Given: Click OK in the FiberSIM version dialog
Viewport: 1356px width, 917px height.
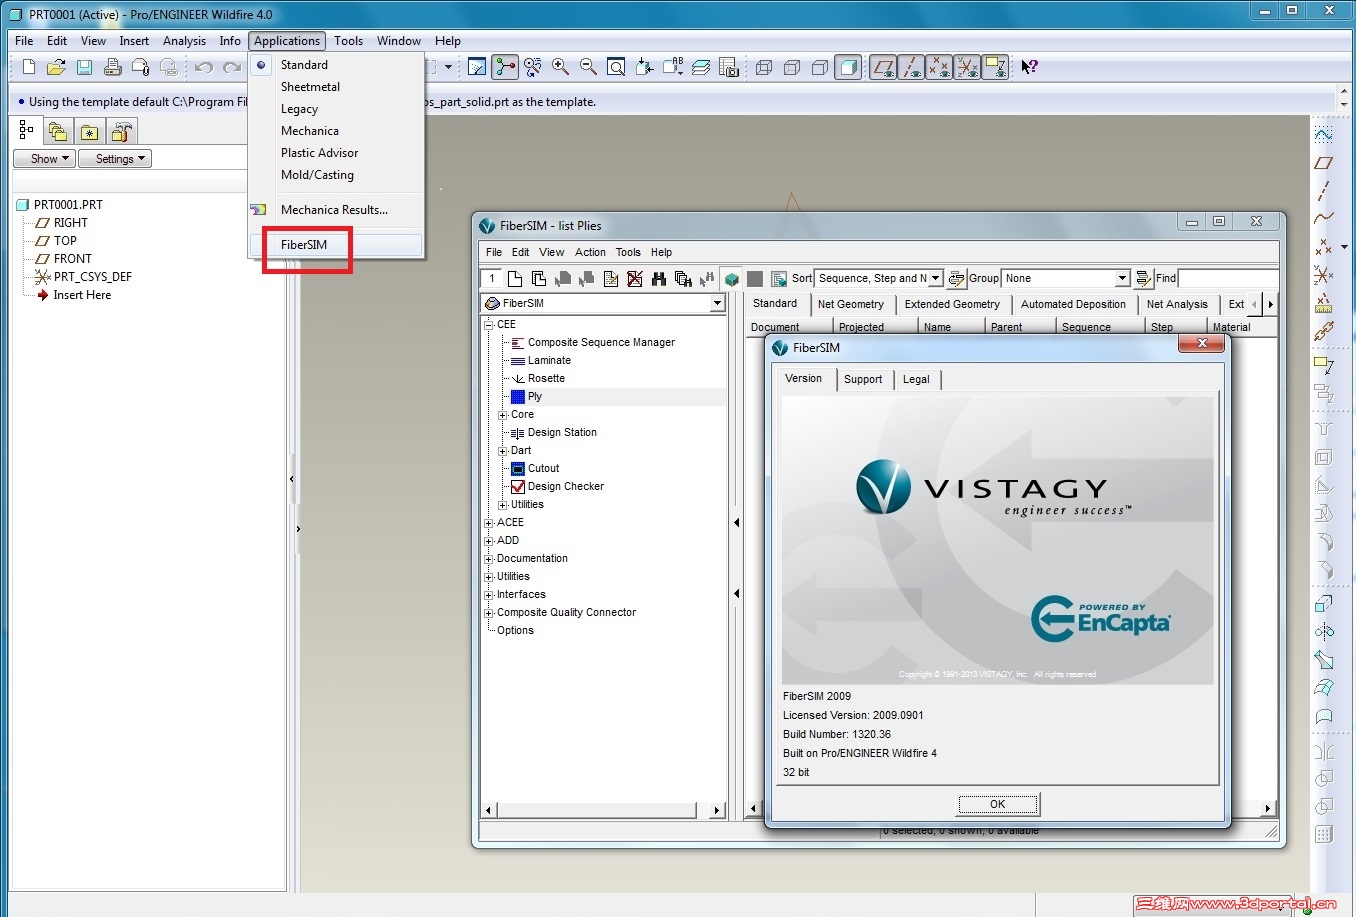Looking at the screenshot, I should pyautogui.click(x=997, y=803).
